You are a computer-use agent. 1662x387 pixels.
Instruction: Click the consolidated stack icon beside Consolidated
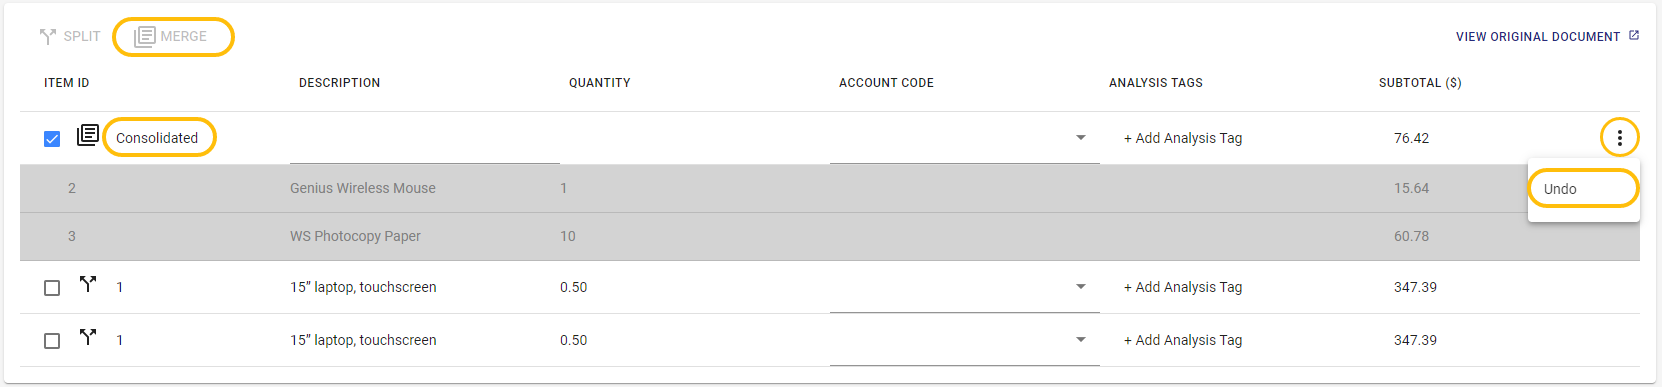point(88,135)
